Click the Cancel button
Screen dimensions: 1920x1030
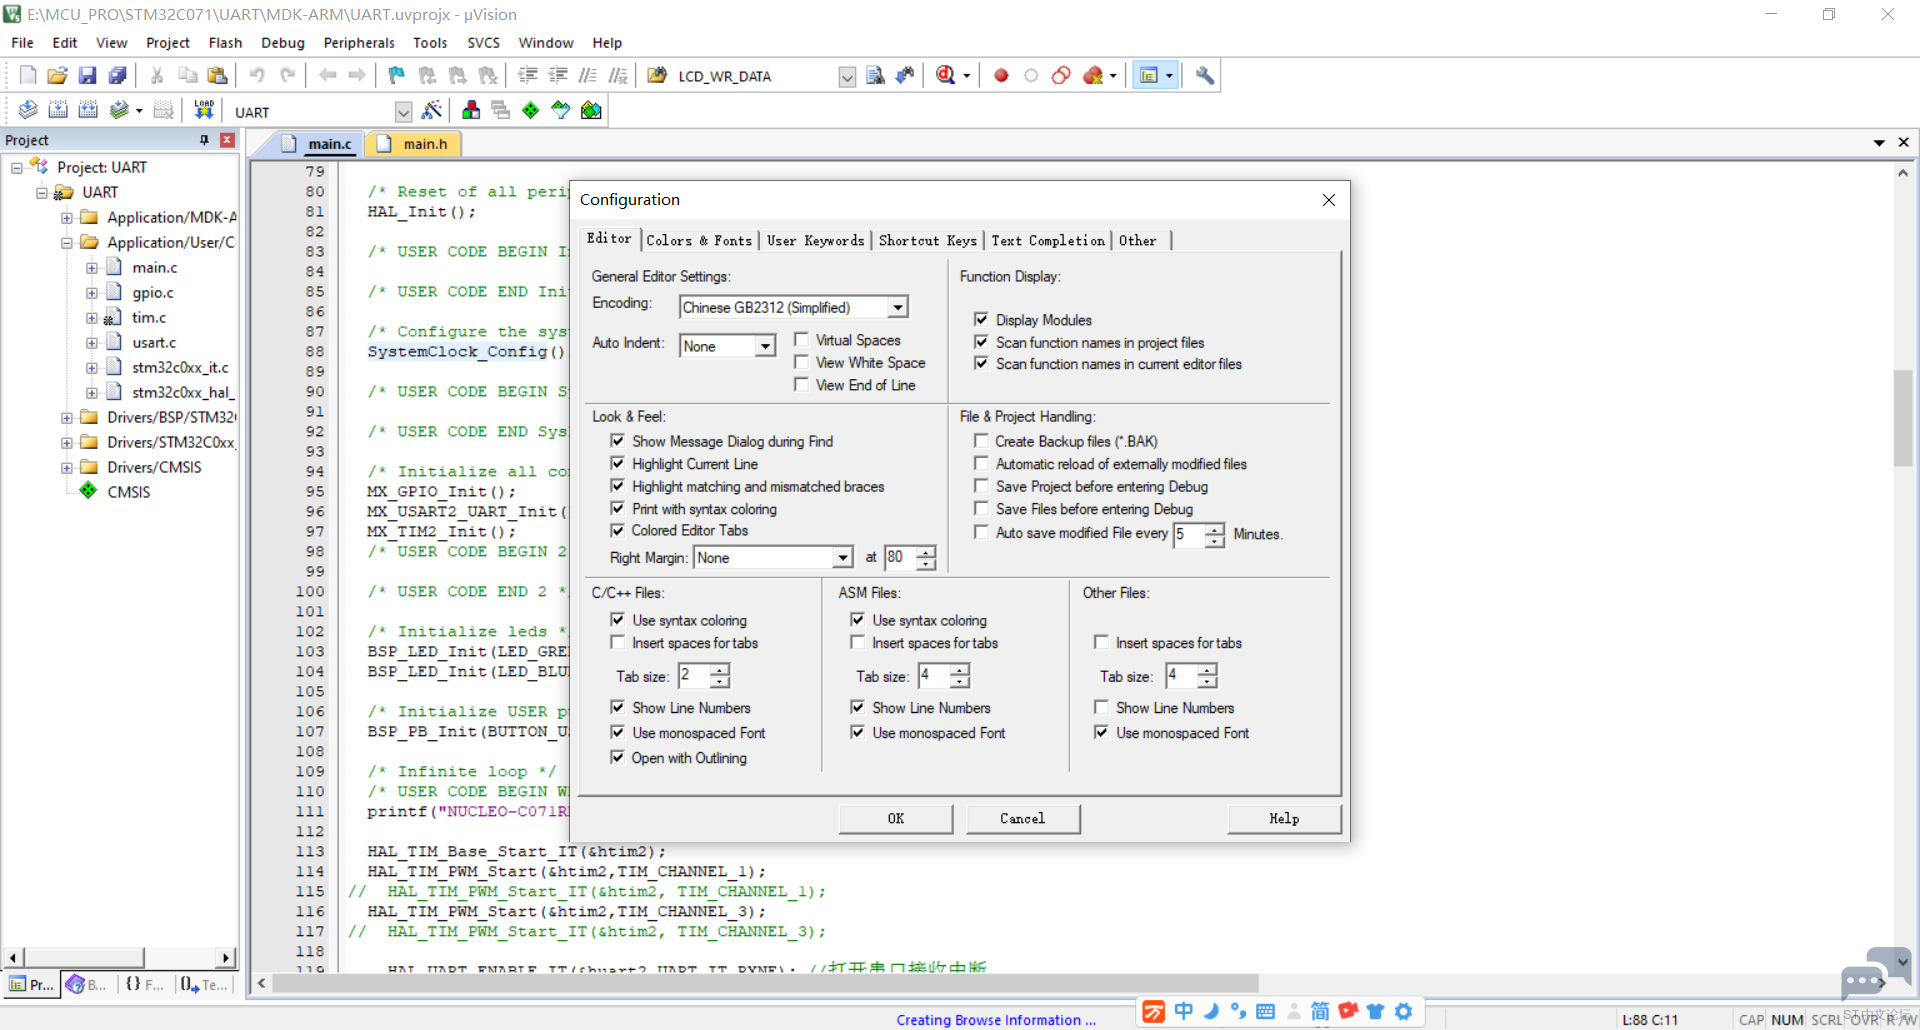[x=1022, y=819]
